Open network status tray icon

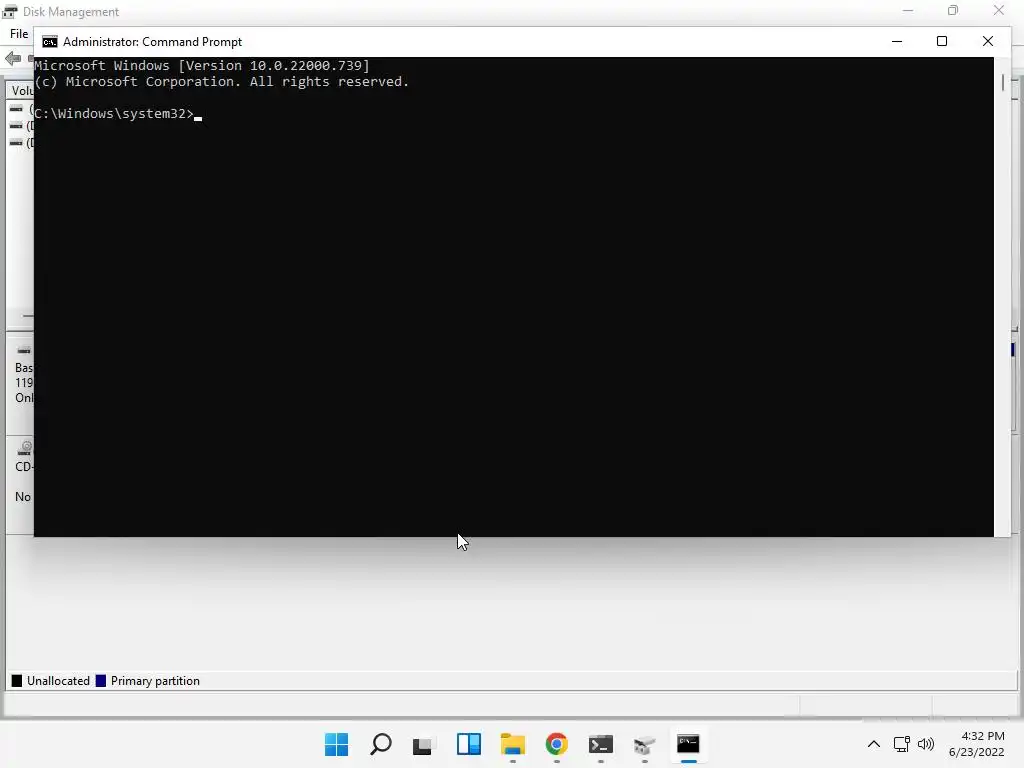pyautogui.click(x=902, y=744)
